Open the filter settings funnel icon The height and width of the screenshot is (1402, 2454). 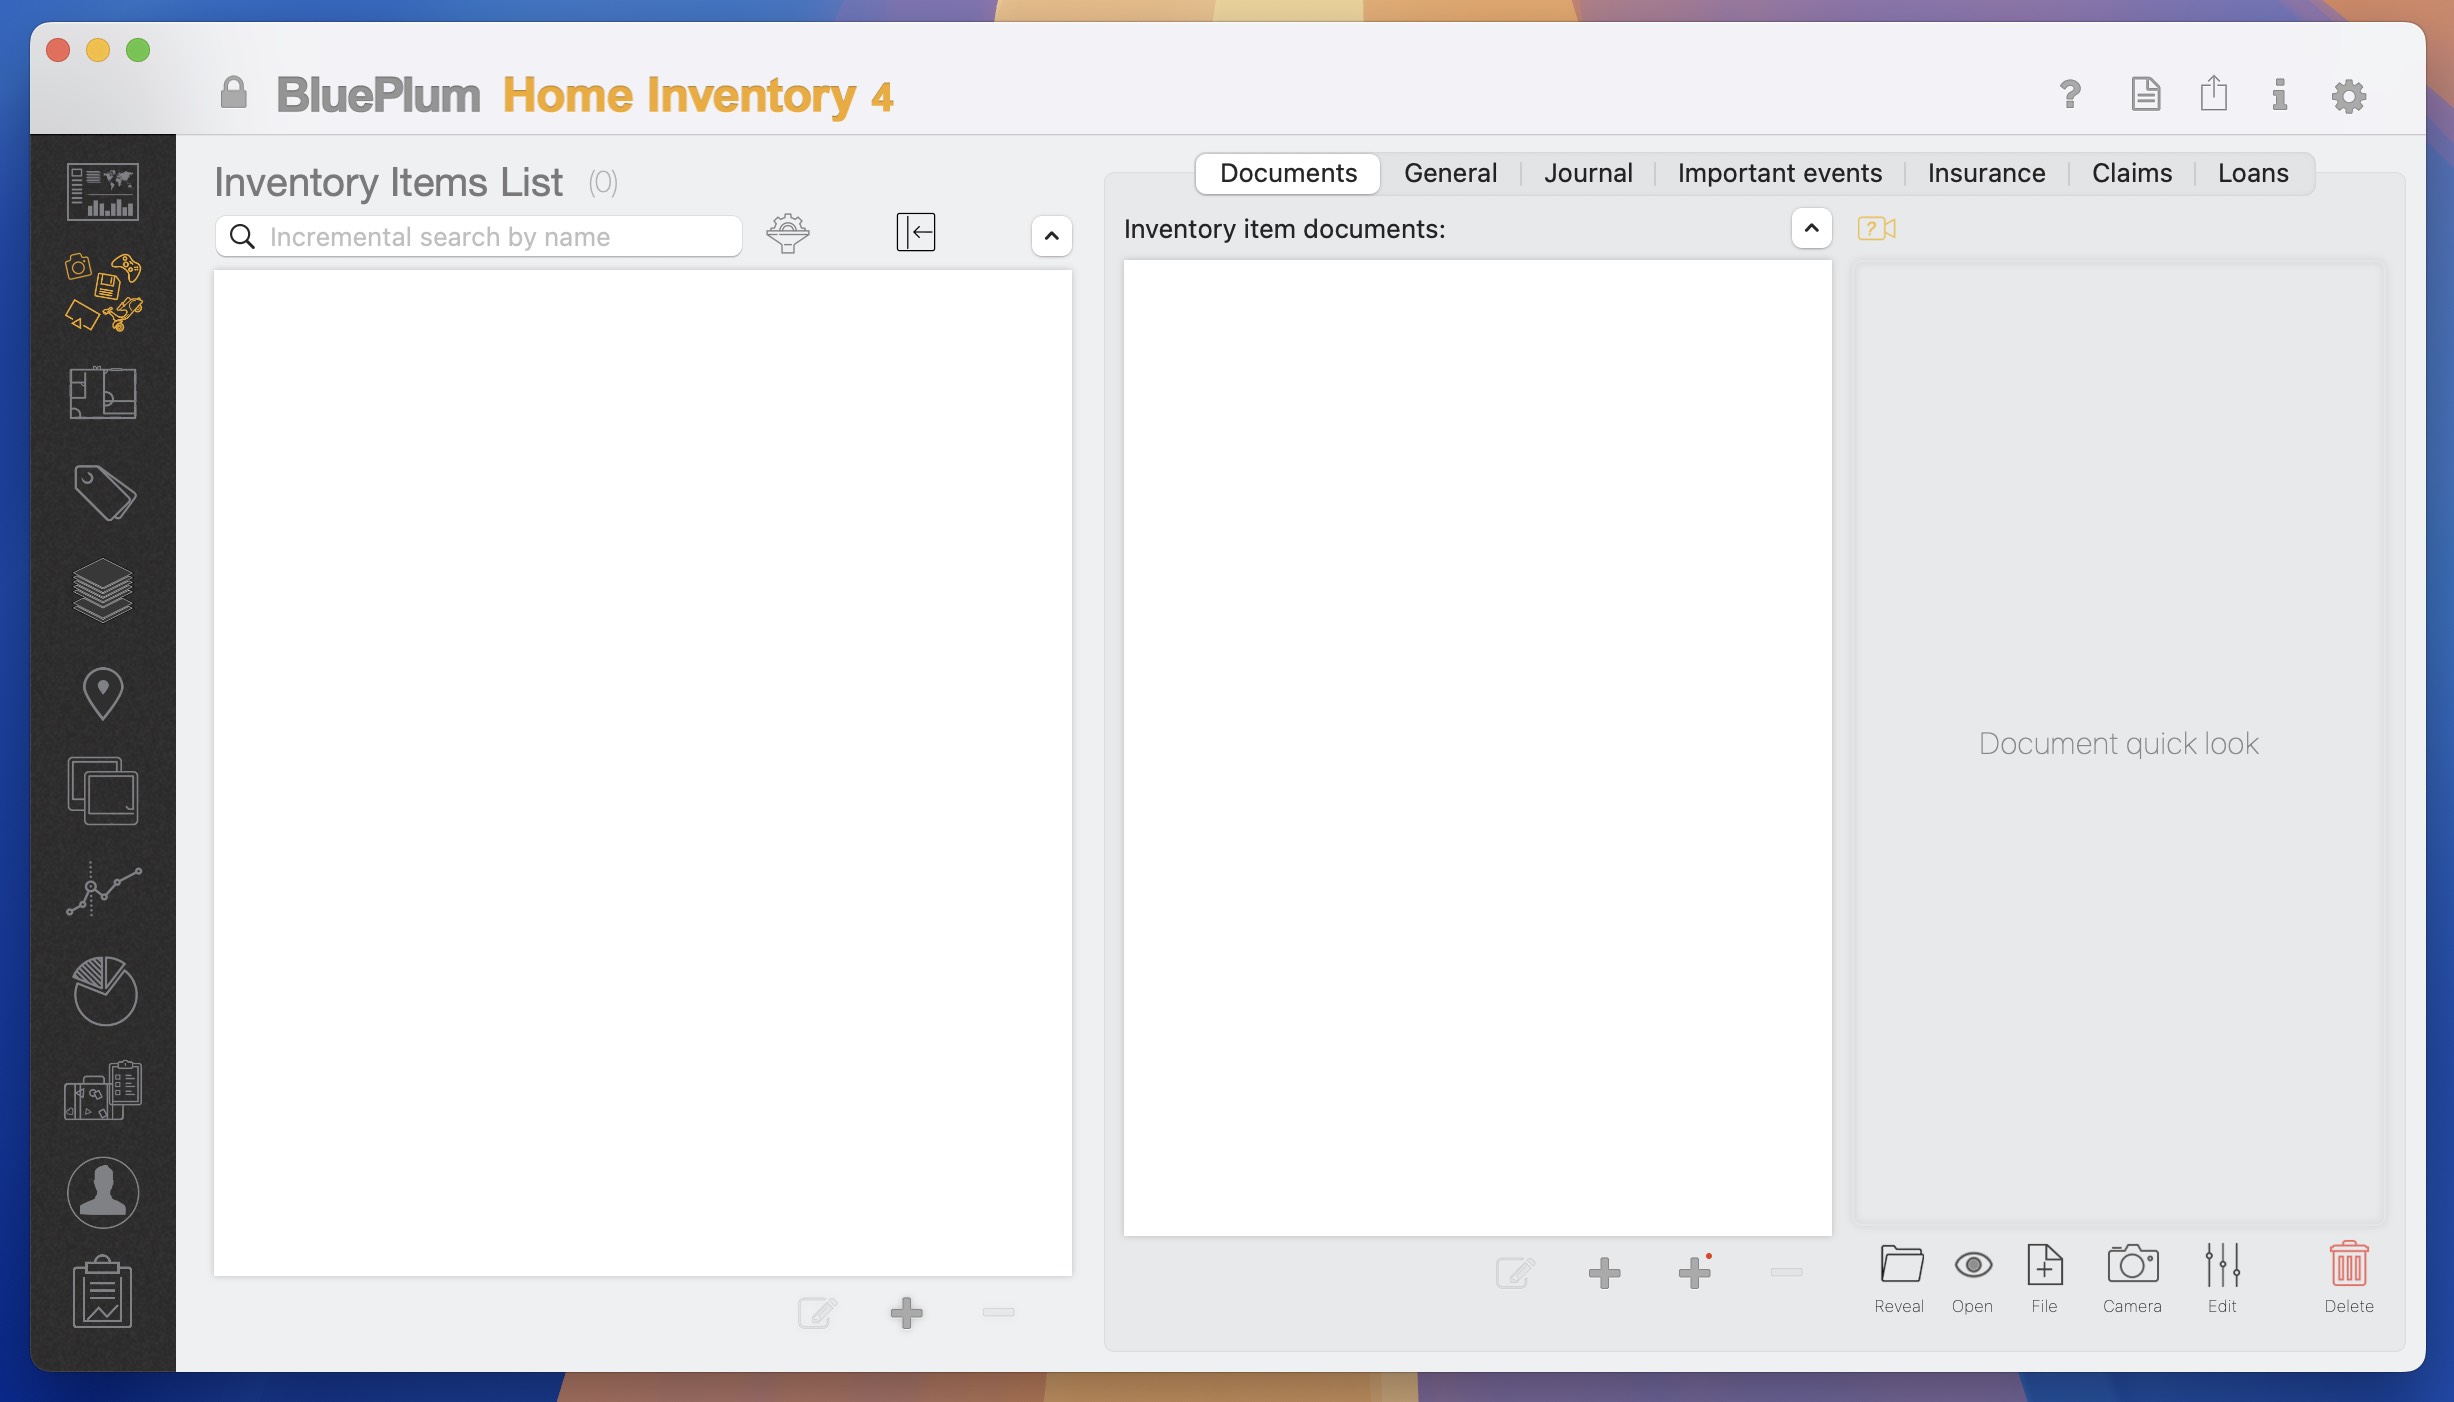coord(788,233)
